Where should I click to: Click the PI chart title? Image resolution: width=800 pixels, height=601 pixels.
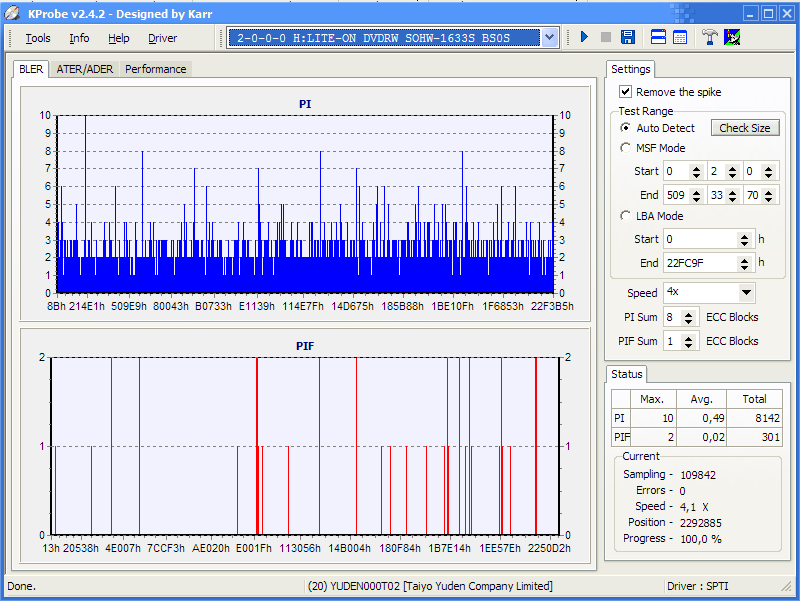pos(305,104)
